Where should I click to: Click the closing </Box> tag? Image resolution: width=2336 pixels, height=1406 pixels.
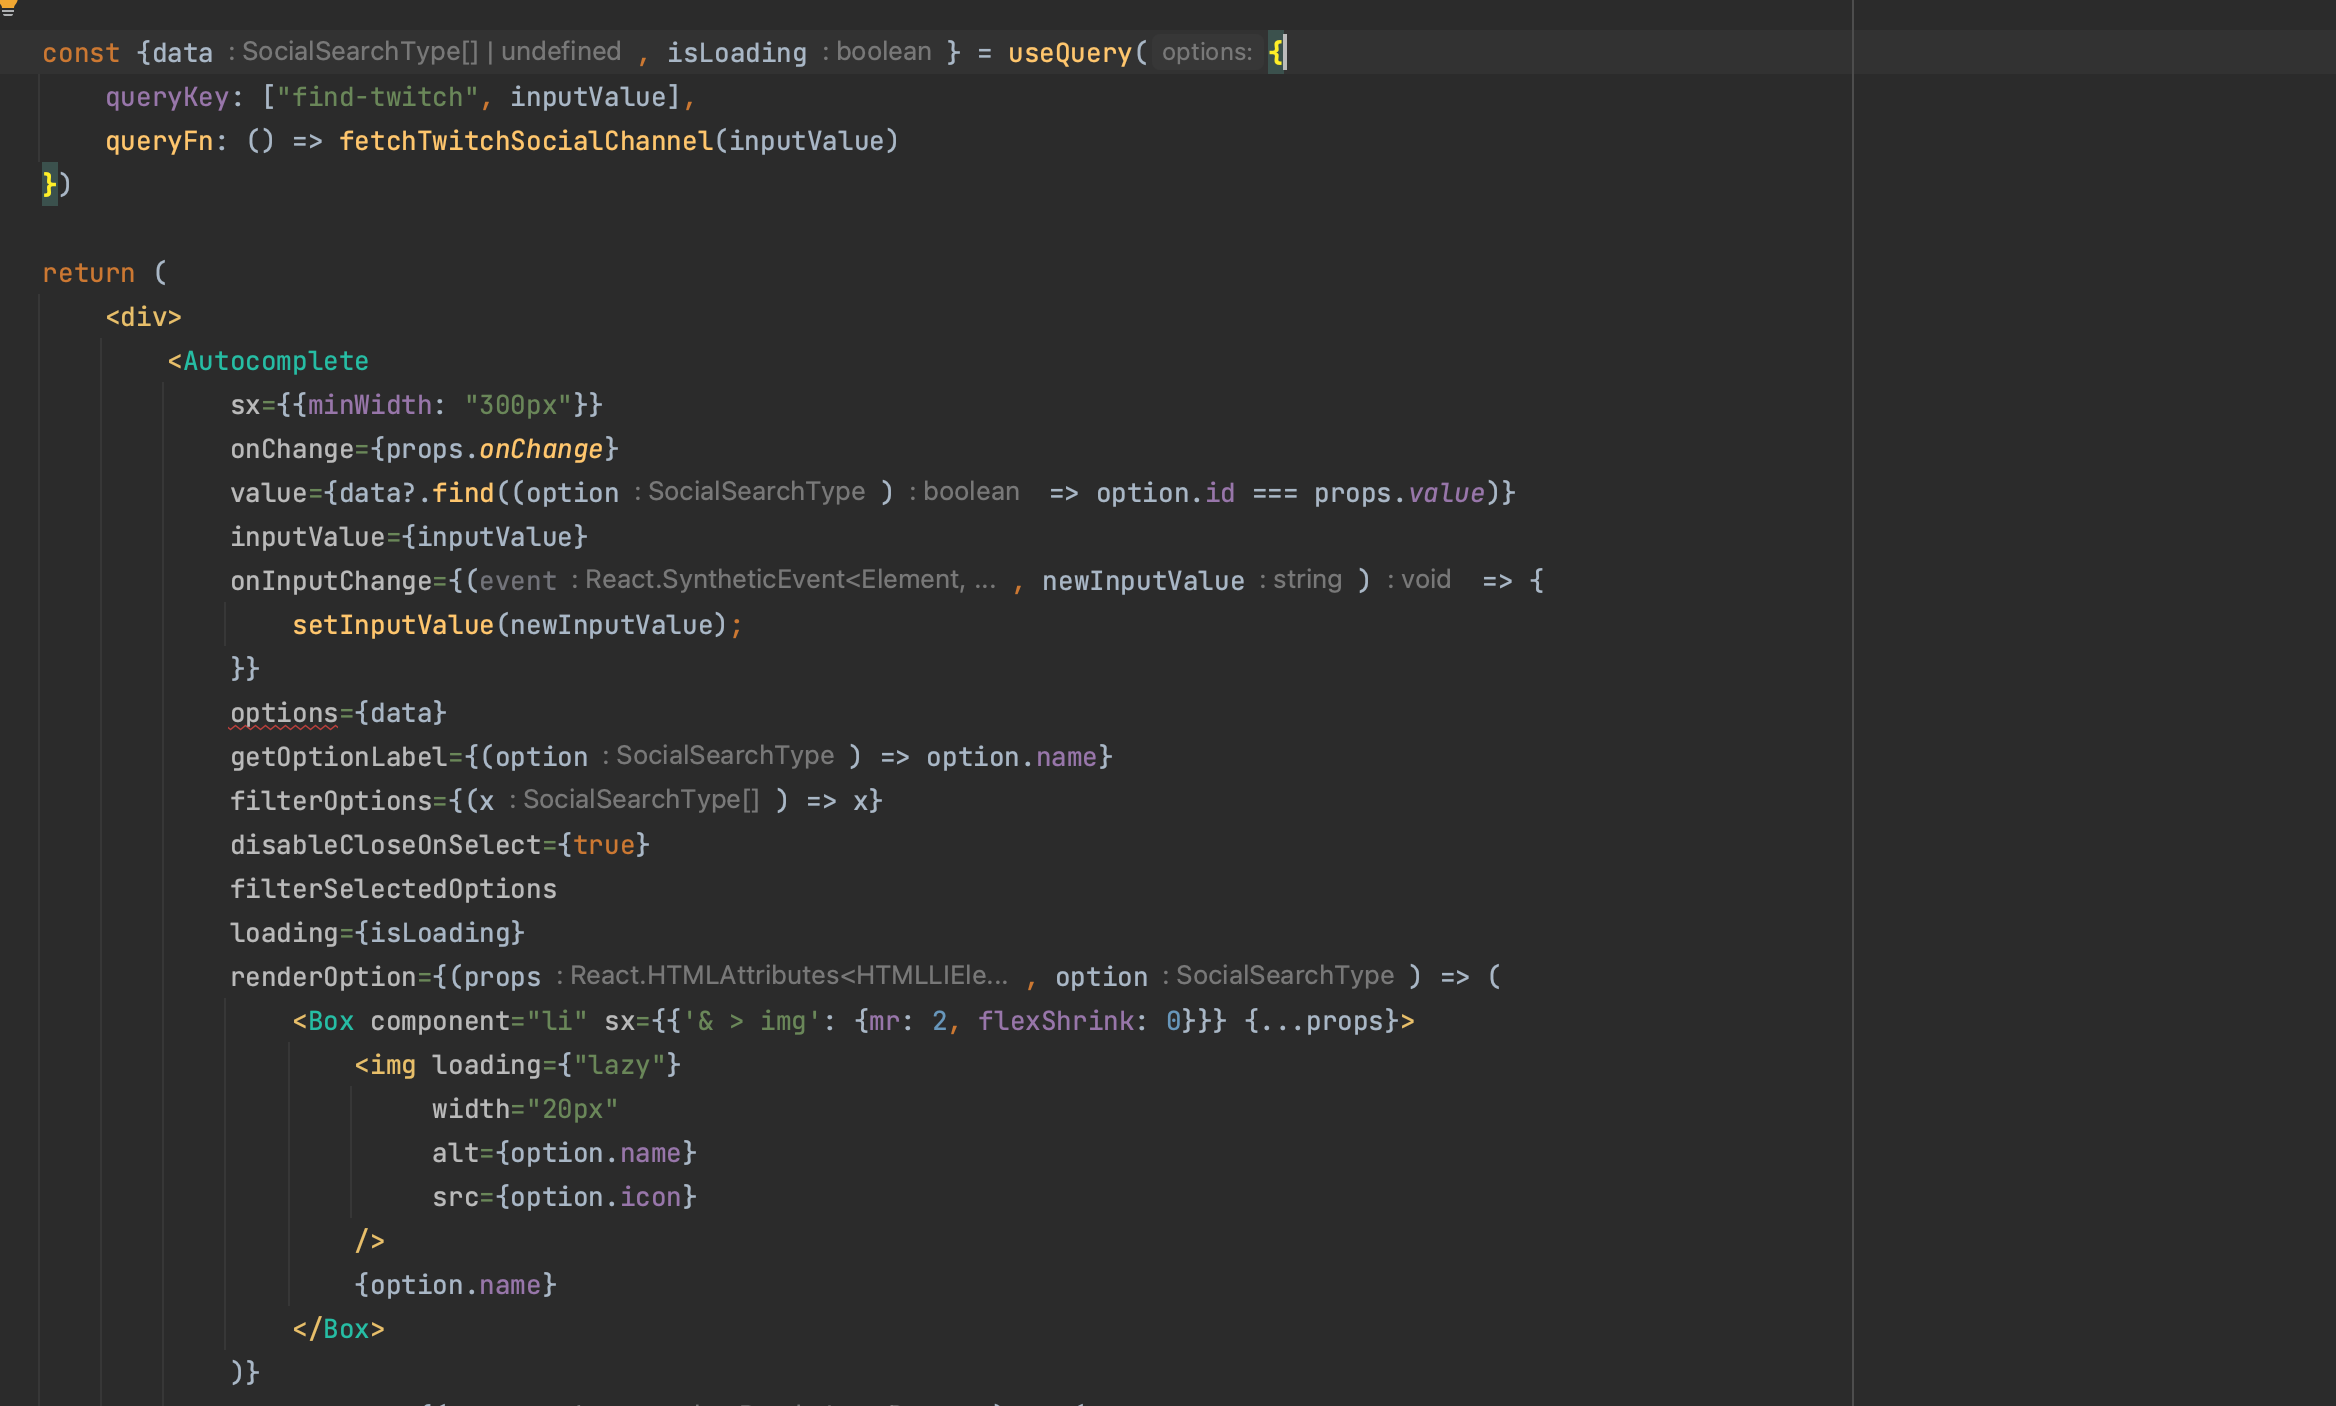338,1329
